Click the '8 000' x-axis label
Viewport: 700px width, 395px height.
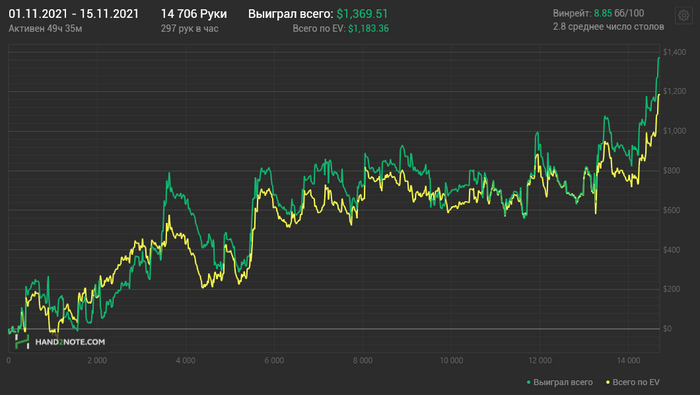362,361
